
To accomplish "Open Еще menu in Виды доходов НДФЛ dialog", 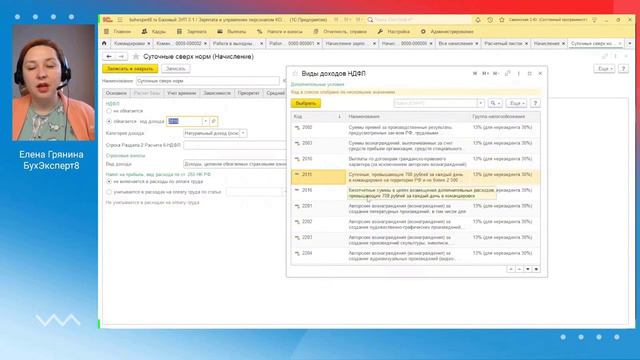I will (x=516, y=103).
